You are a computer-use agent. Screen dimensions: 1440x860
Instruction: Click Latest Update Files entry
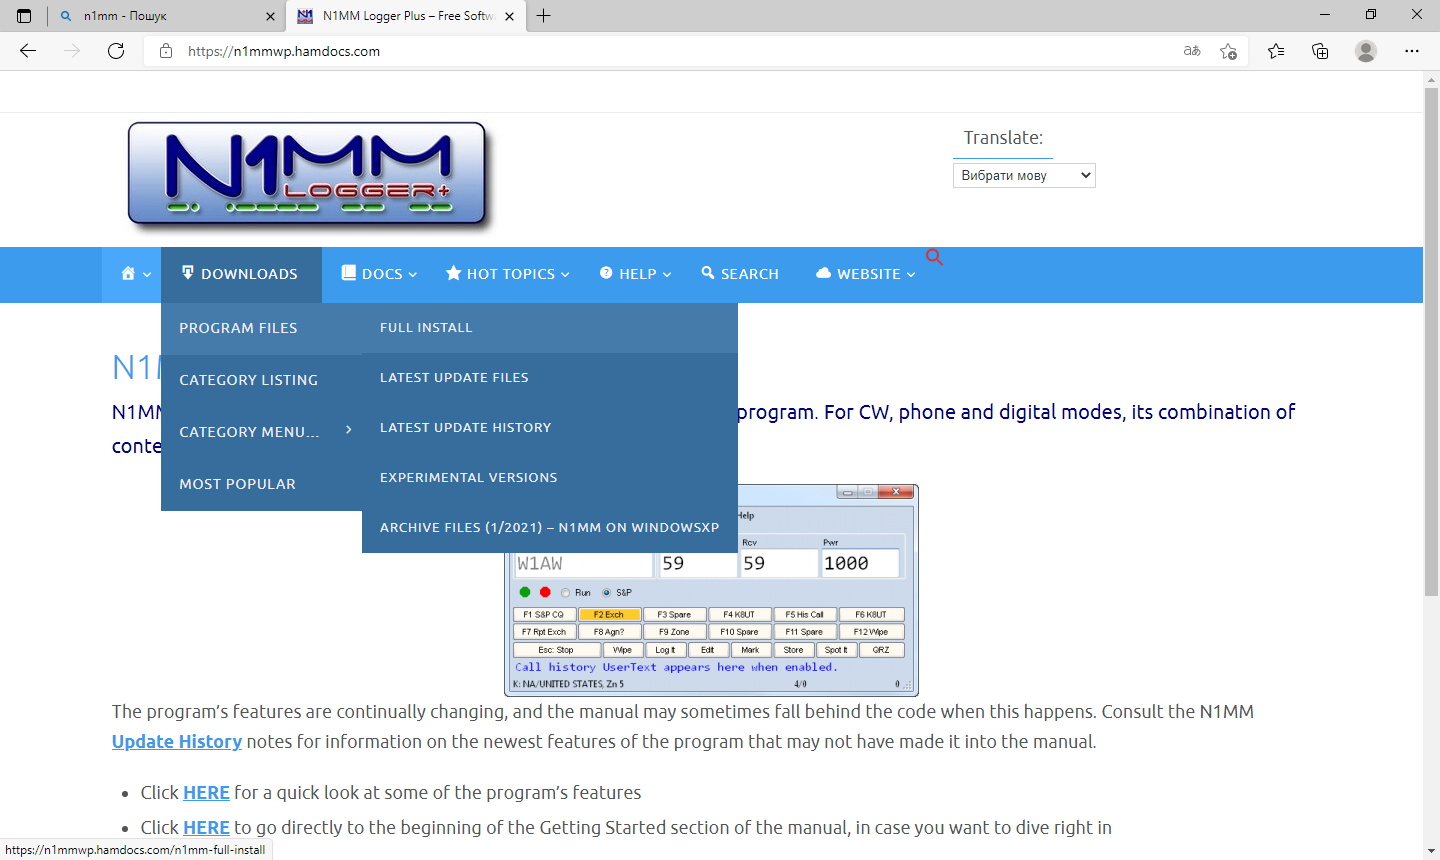(550, 378)
